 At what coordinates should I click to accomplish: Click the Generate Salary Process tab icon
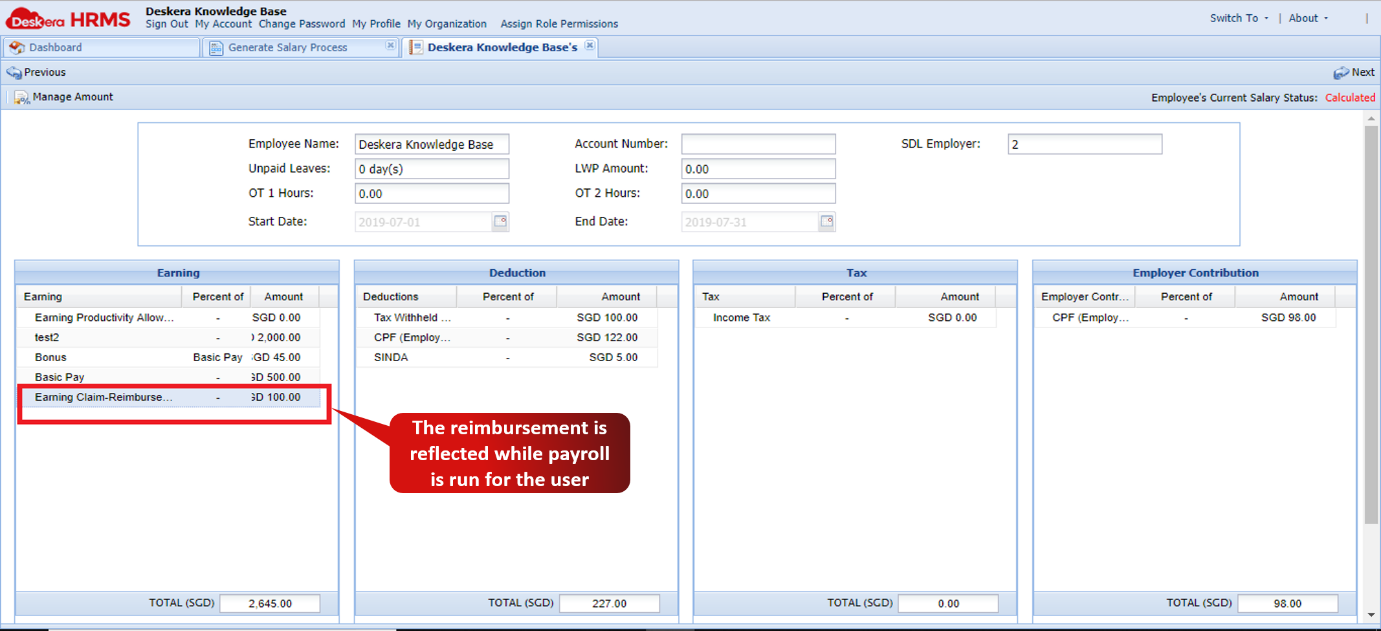(x=215, y=46)
